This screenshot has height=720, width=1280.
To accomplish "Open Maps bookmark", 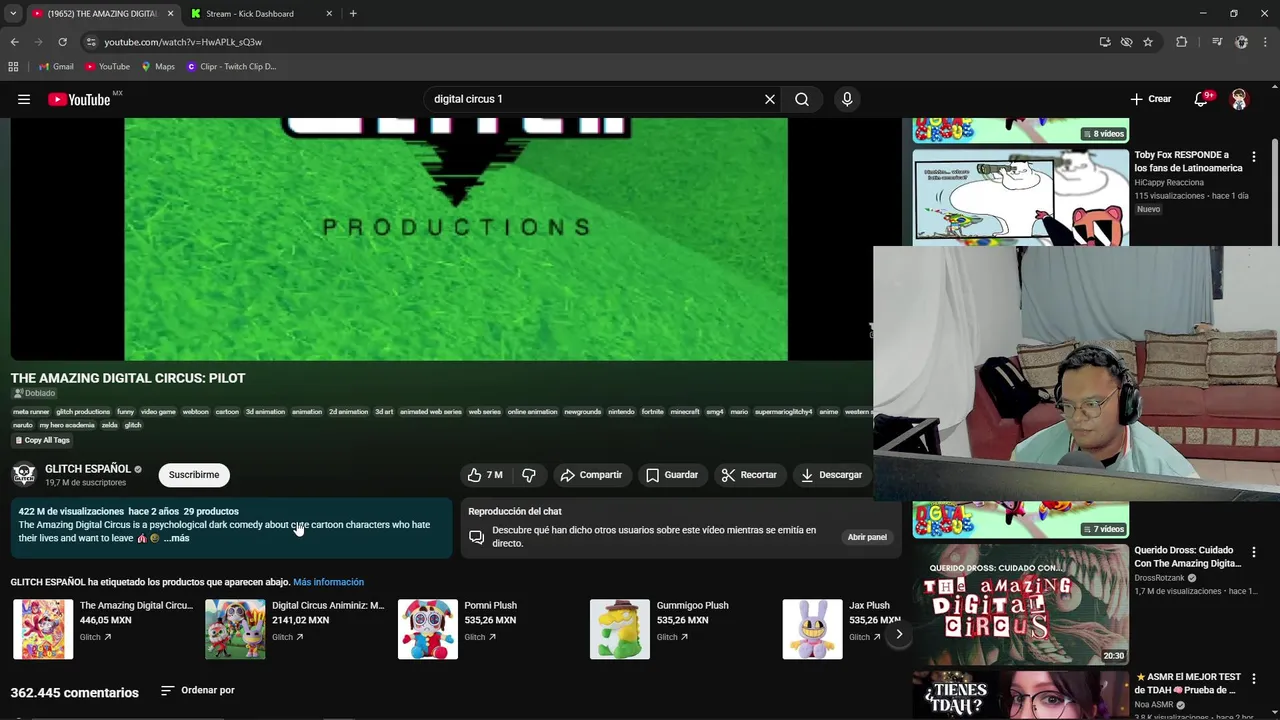I will tap(158, 67).
